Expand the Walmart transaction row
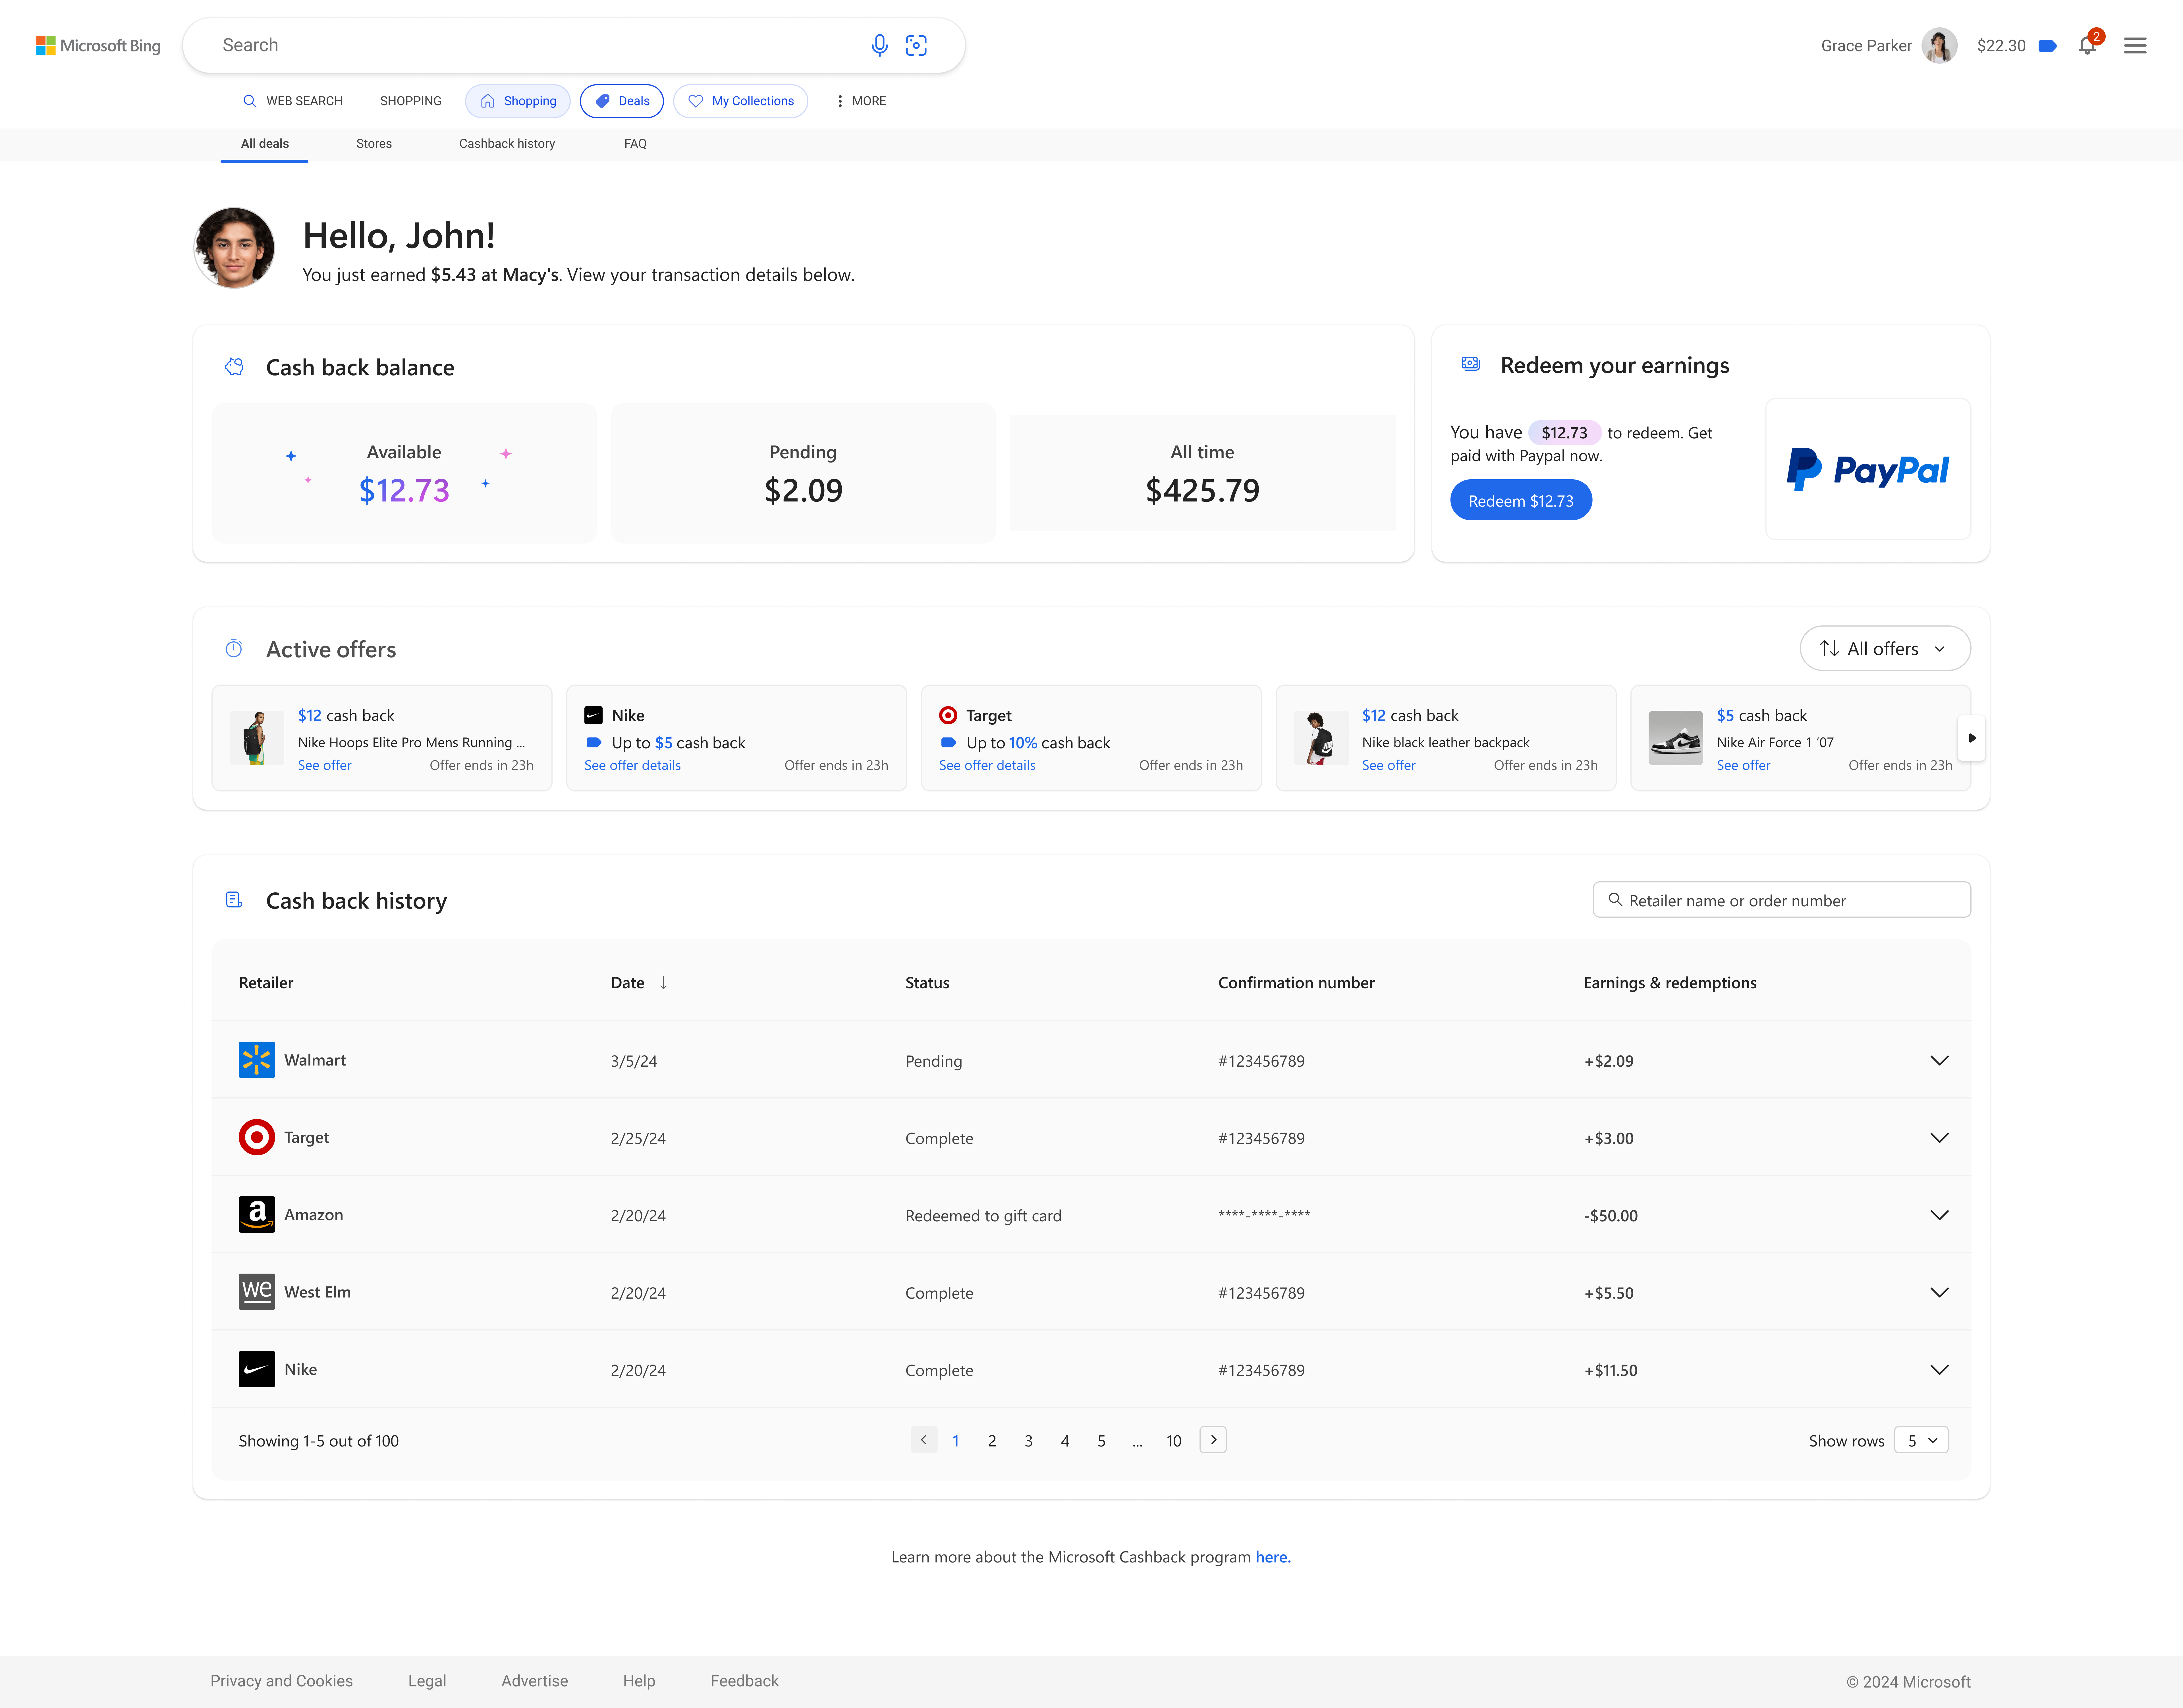Viewport: 2183px width, 1708px height. (x=1939, y=1060)
